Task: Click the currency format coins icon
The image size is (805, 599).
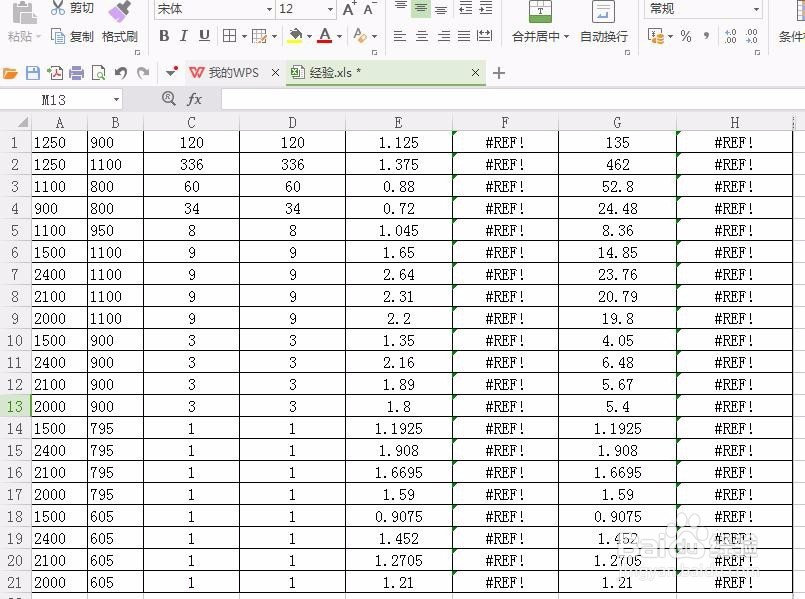Action: click(656, 36)
